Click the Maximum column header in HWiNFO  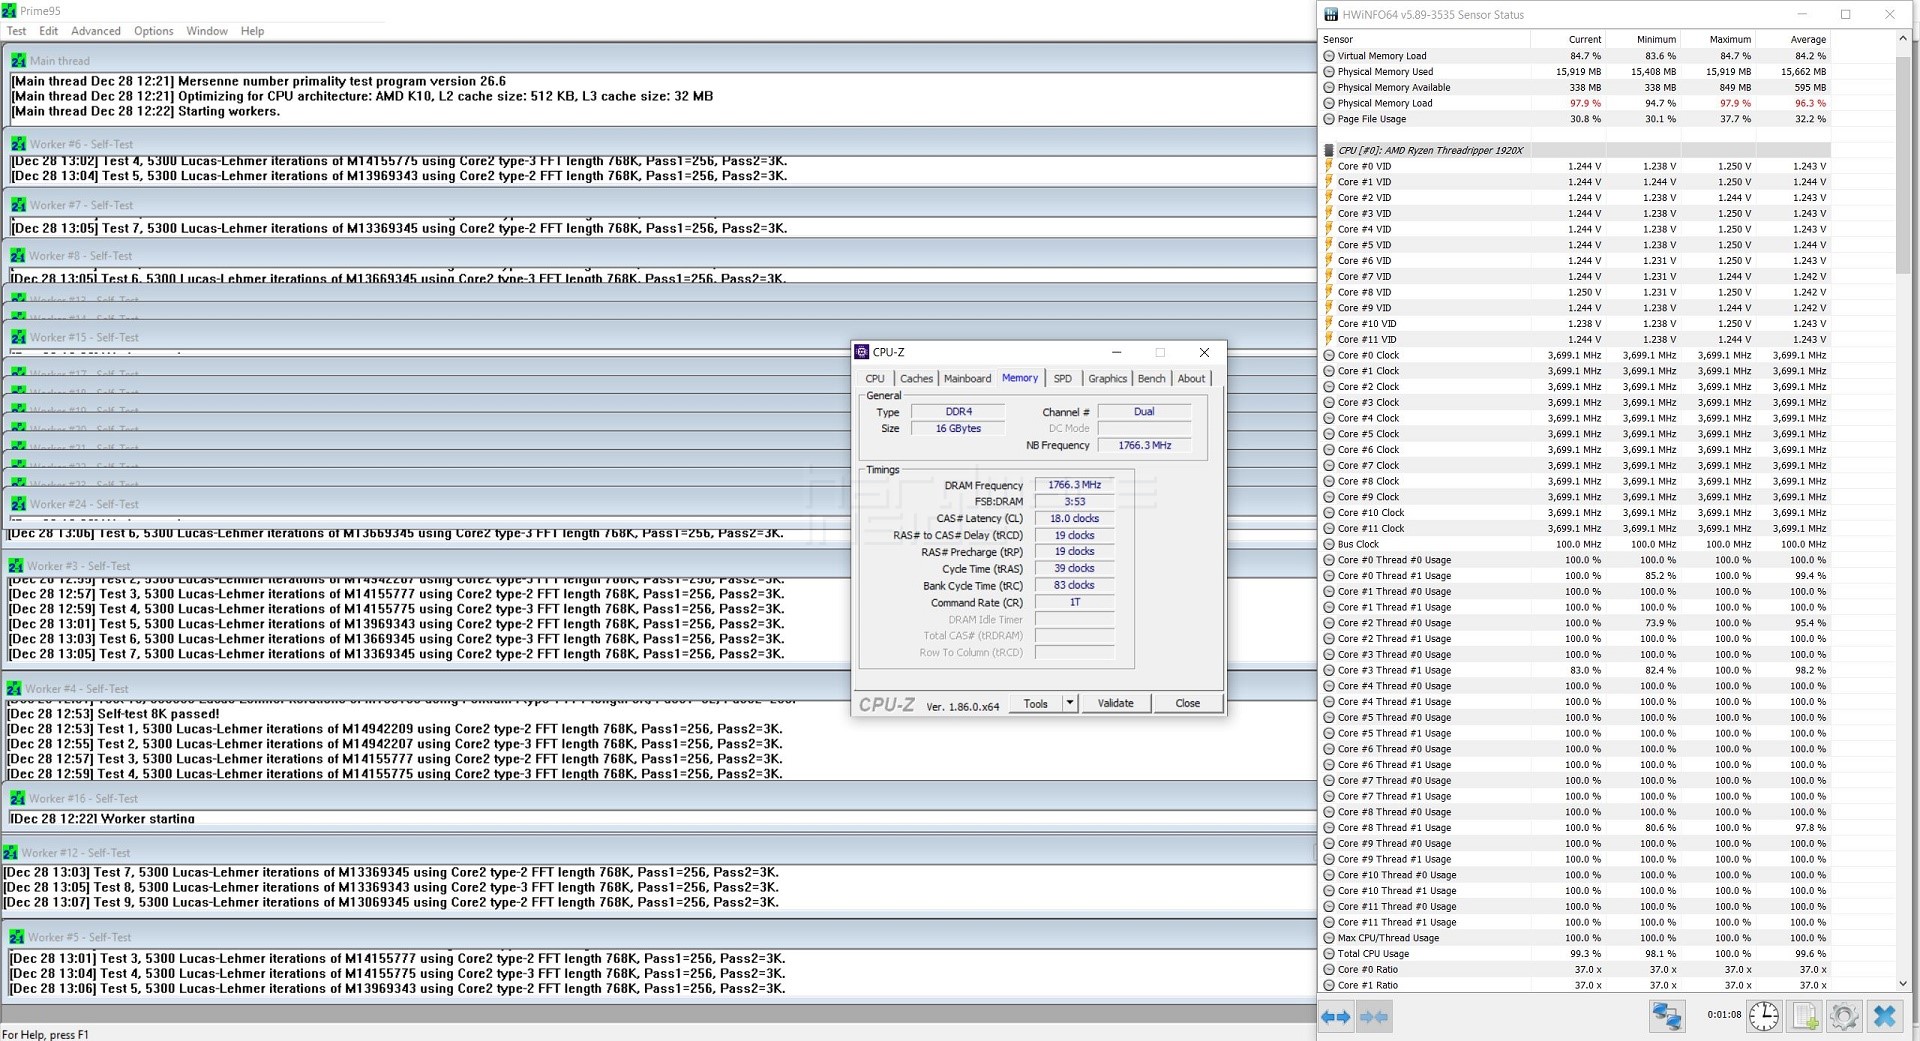(x=1718, y=39)
